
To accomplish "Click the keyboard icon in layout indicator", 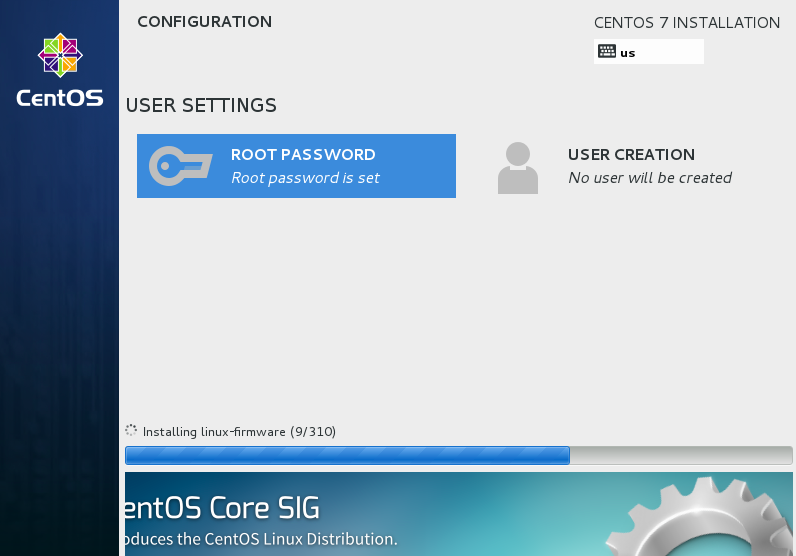I will (607, 52).
